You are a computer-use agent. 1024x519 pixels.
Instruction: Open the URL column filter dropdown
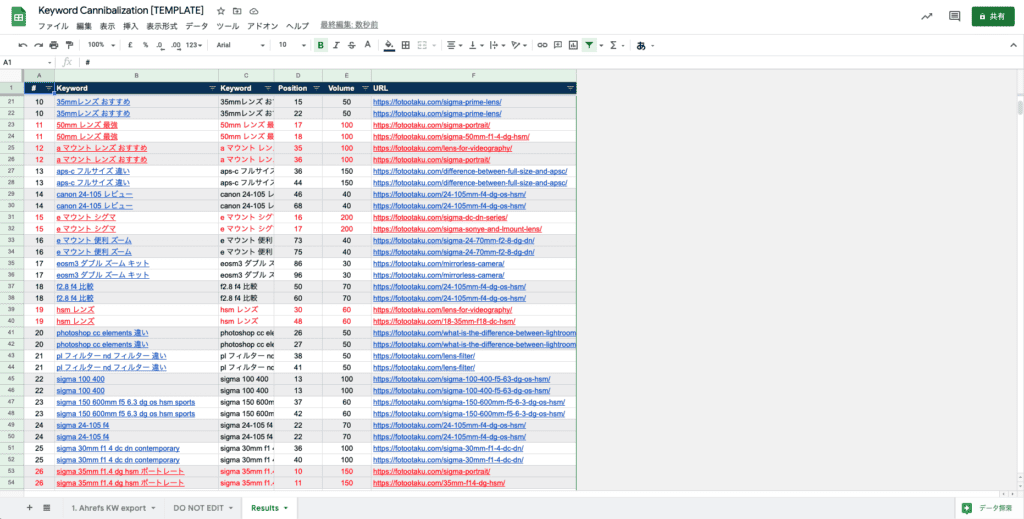click(x=571, y=88)
